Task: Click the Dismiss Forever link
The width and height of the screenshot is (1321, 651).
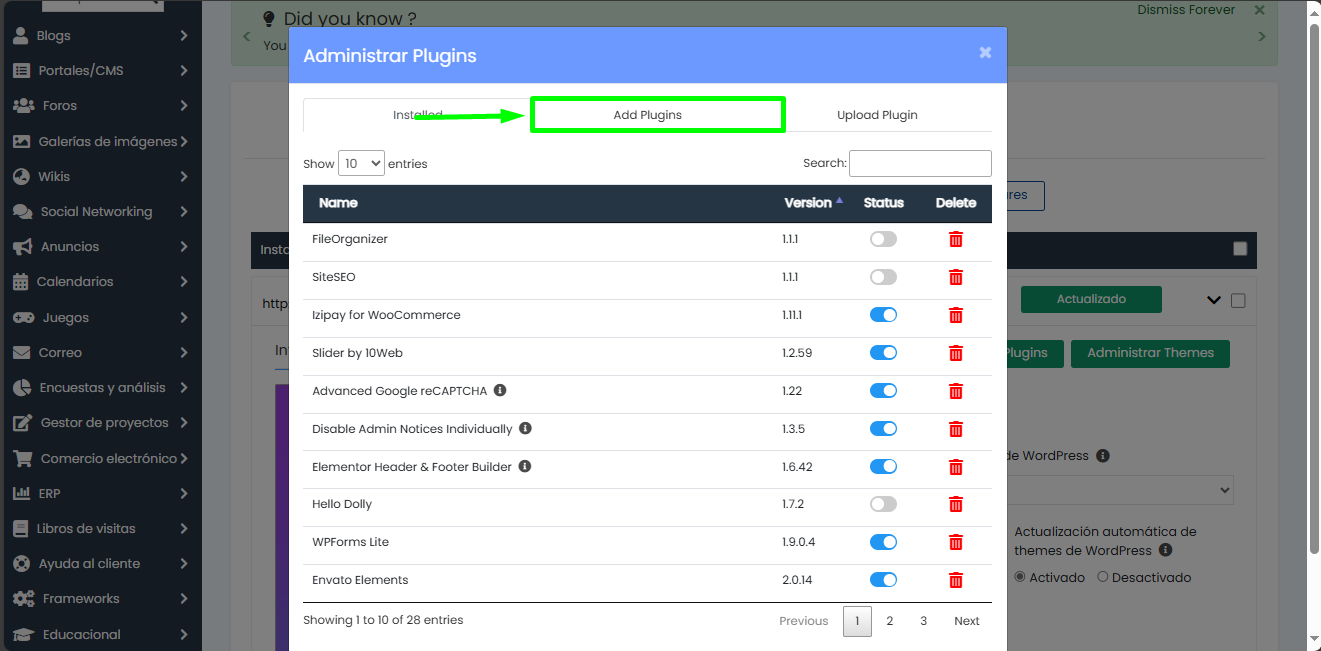Action: point(1185,9)
